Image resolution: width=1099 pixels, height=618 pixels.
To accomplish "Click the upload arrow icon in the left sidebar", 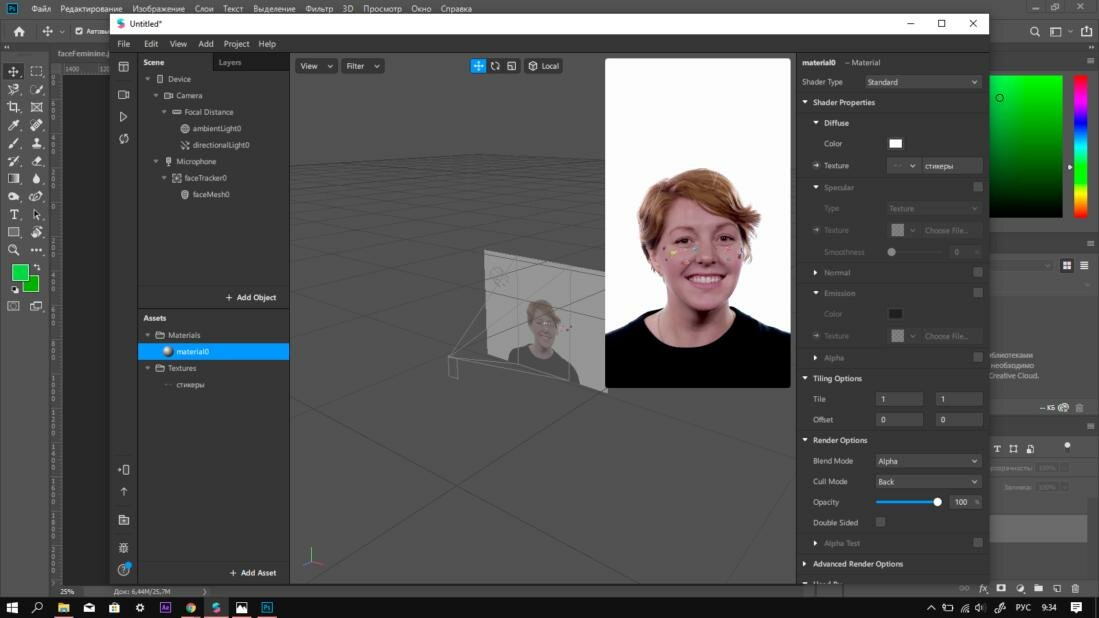I will [123, 492].
